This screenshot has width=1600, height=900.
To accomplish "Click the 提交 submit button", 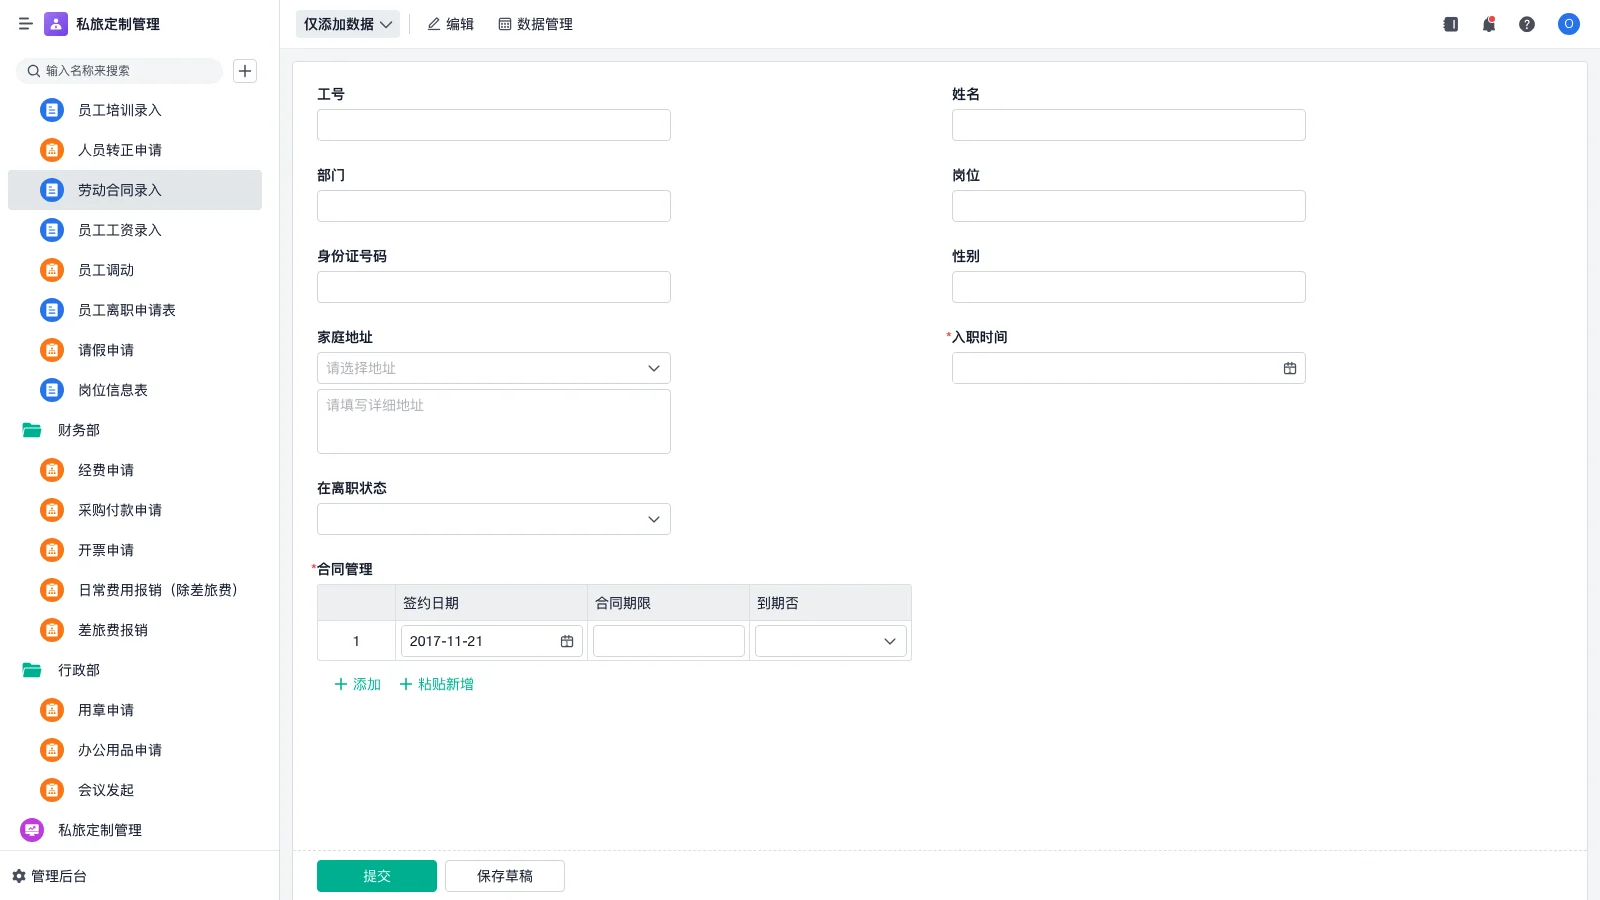I will click(376, 875).
